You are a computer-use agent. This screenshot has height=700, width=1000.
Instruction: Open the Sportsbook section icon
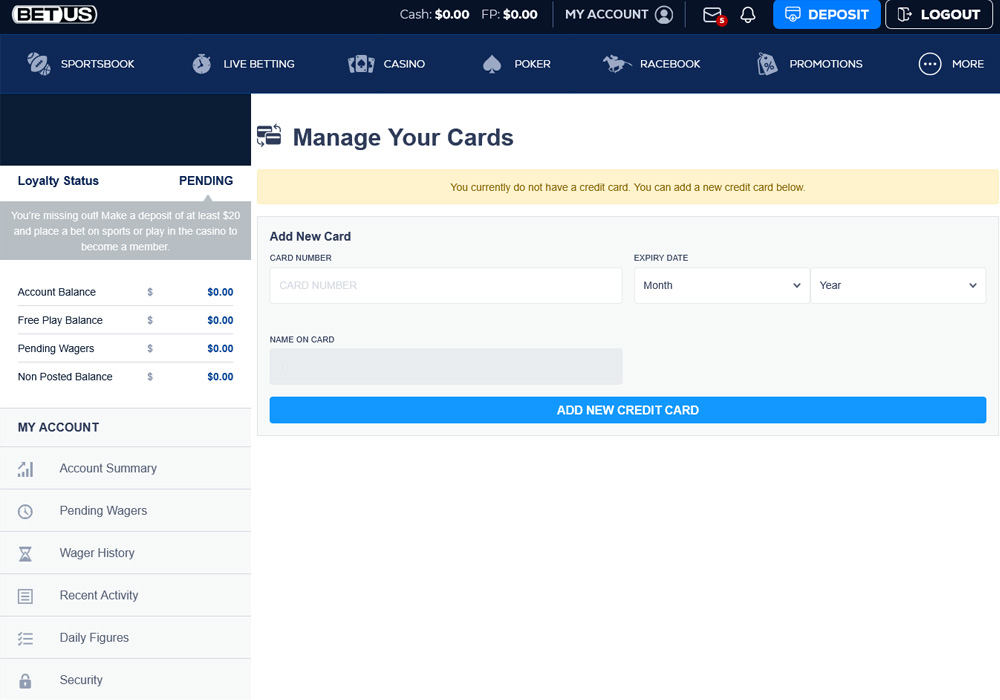pos(39,63)
